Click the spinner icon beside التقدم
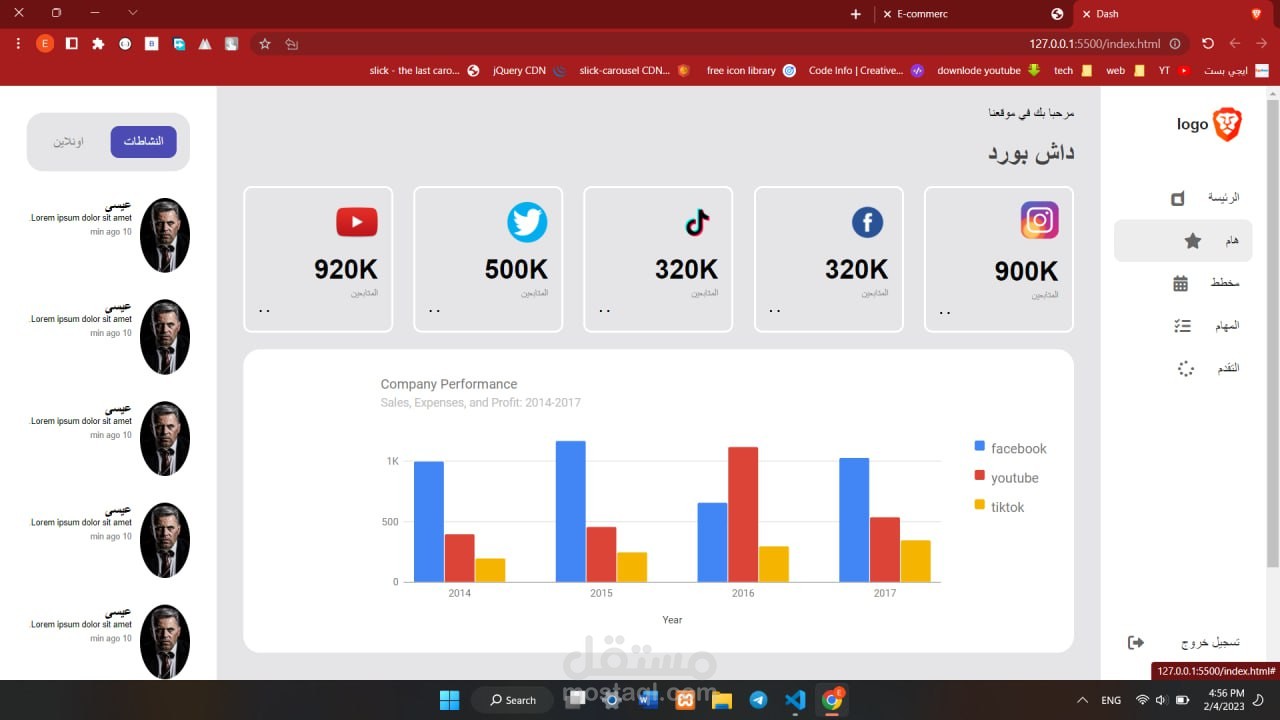Screen dimensions: 1280x720 coord(1186,369)
